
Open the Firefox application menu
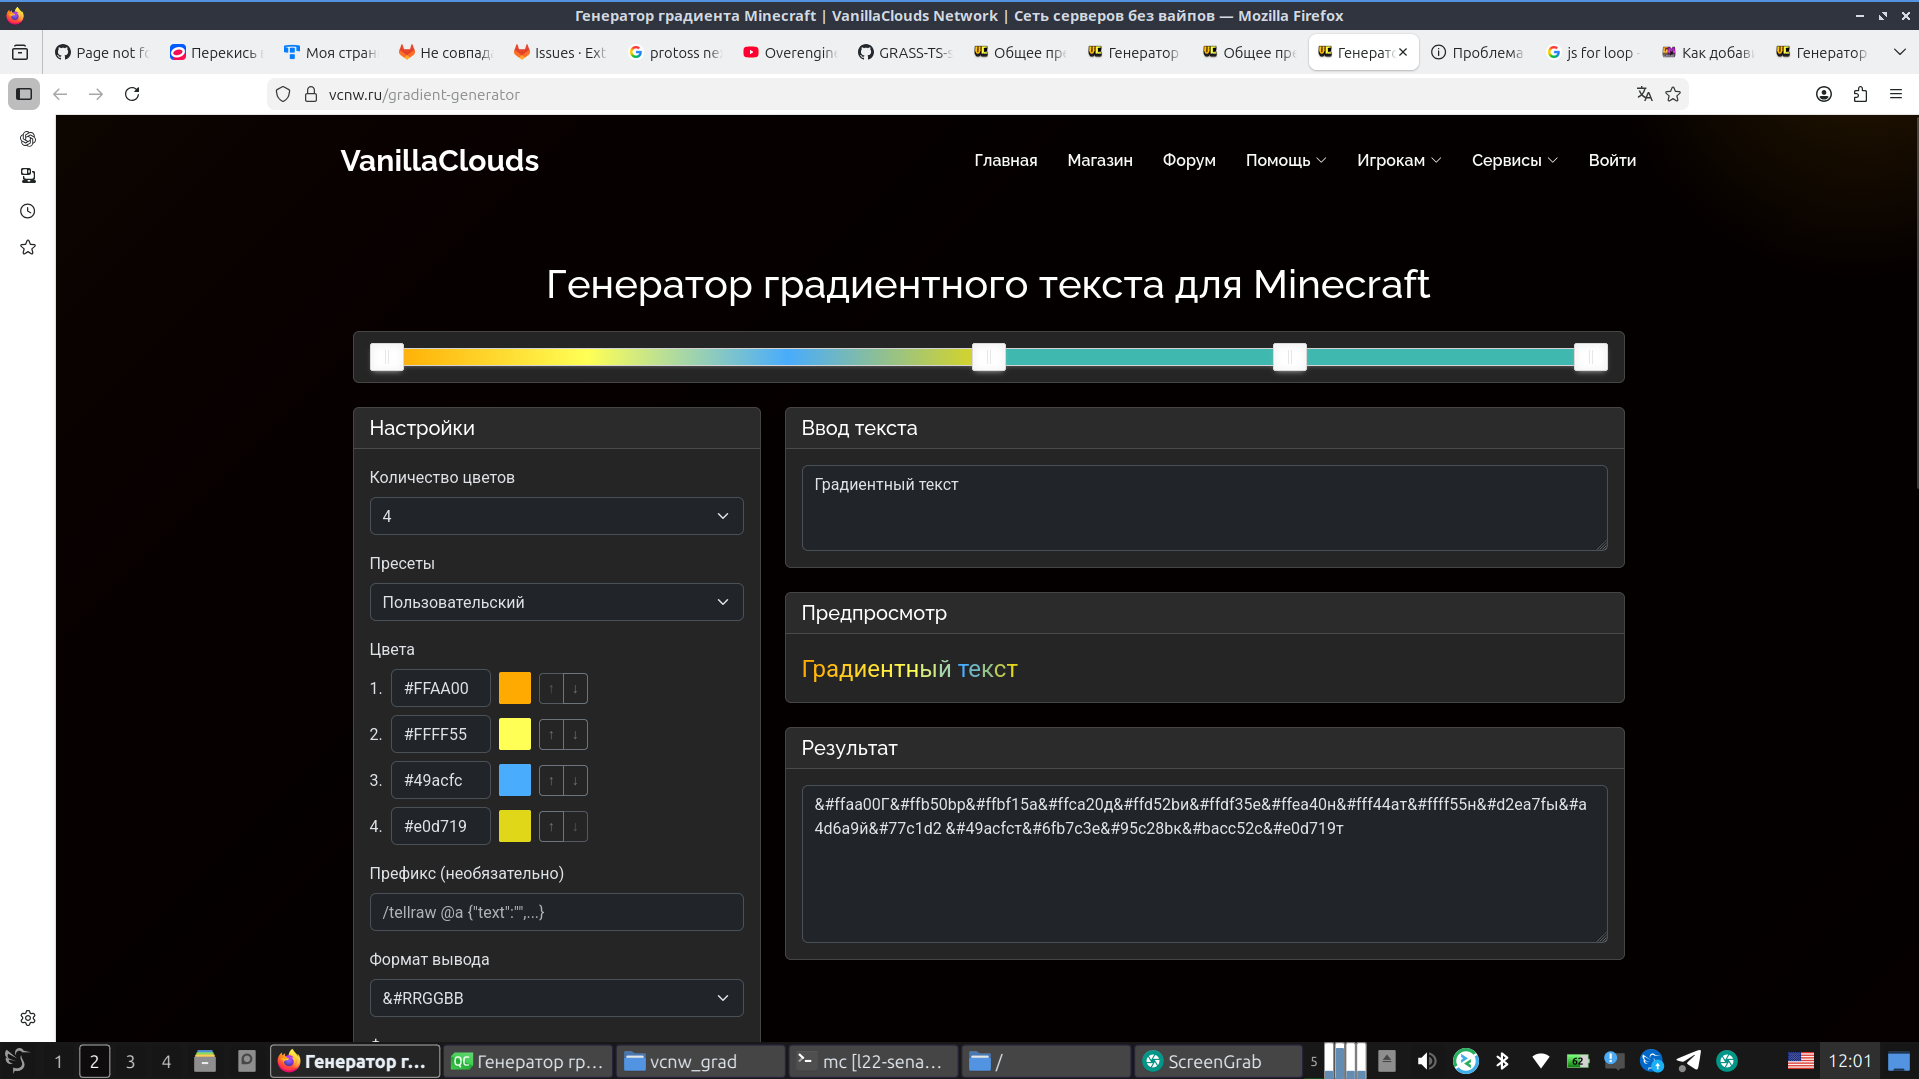point(1895,94)
